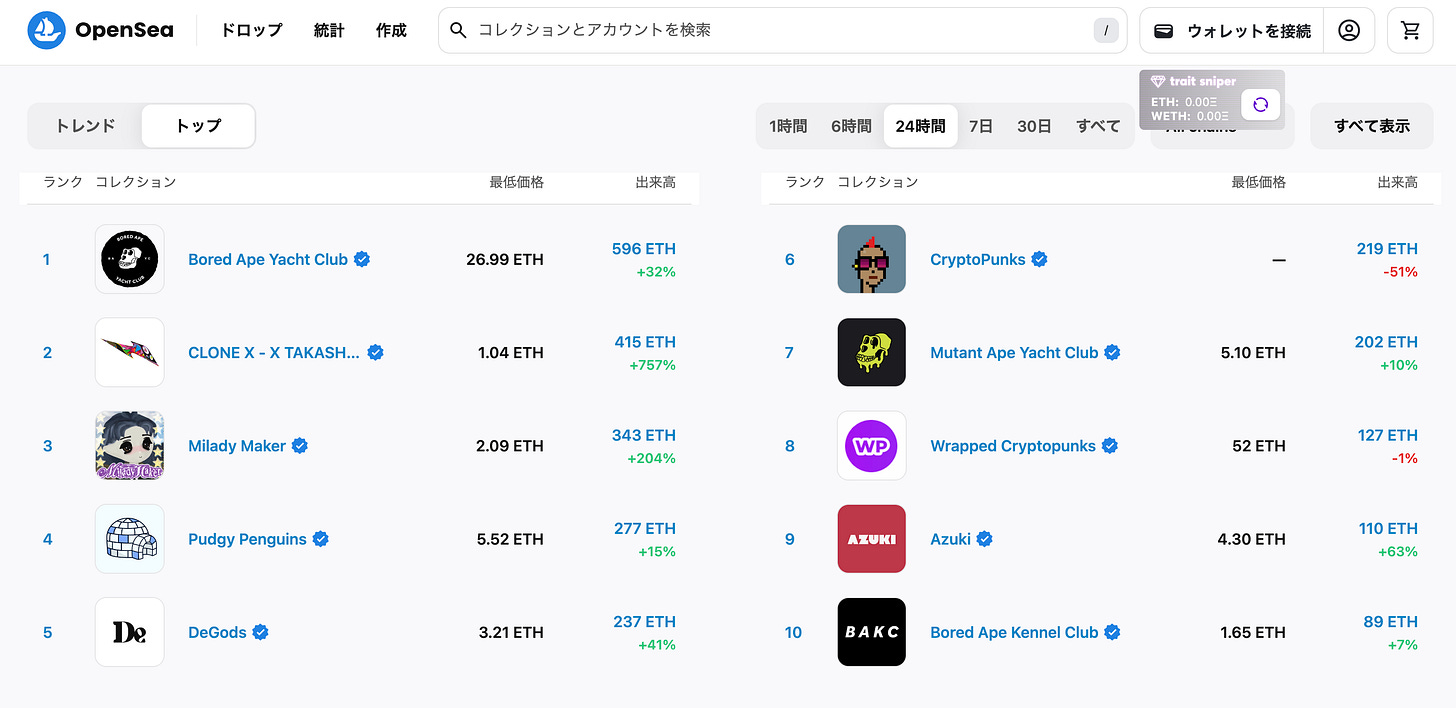Click Mutant Ape Yacht Club verified badge
The image size is (1456, 708).
tap(1112, 352)
